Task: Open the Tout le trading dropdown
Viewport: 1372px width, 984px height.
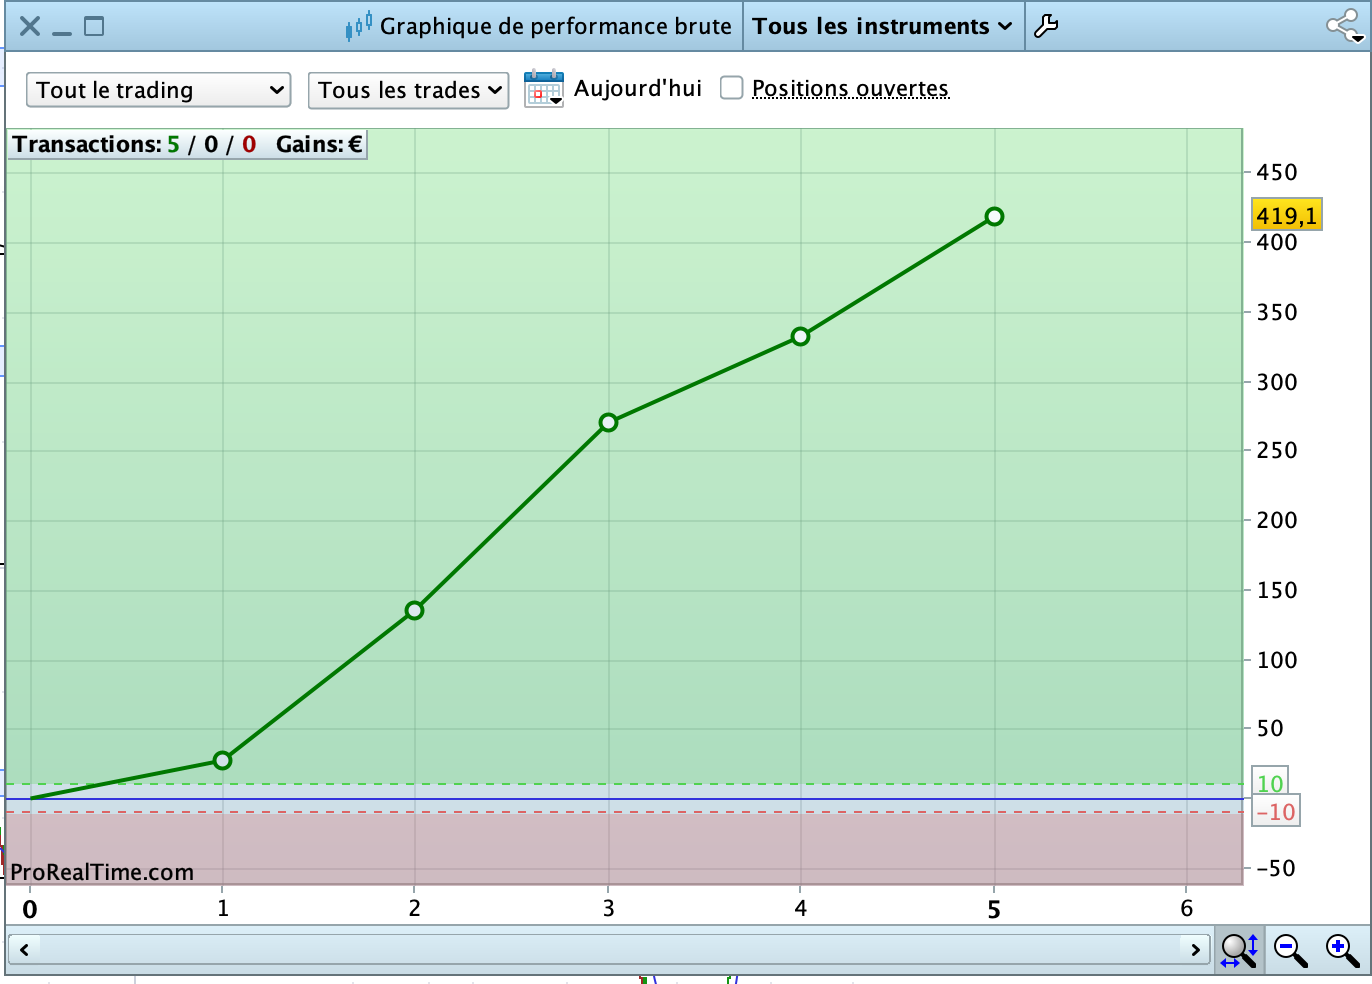Action: pos(158,90)
